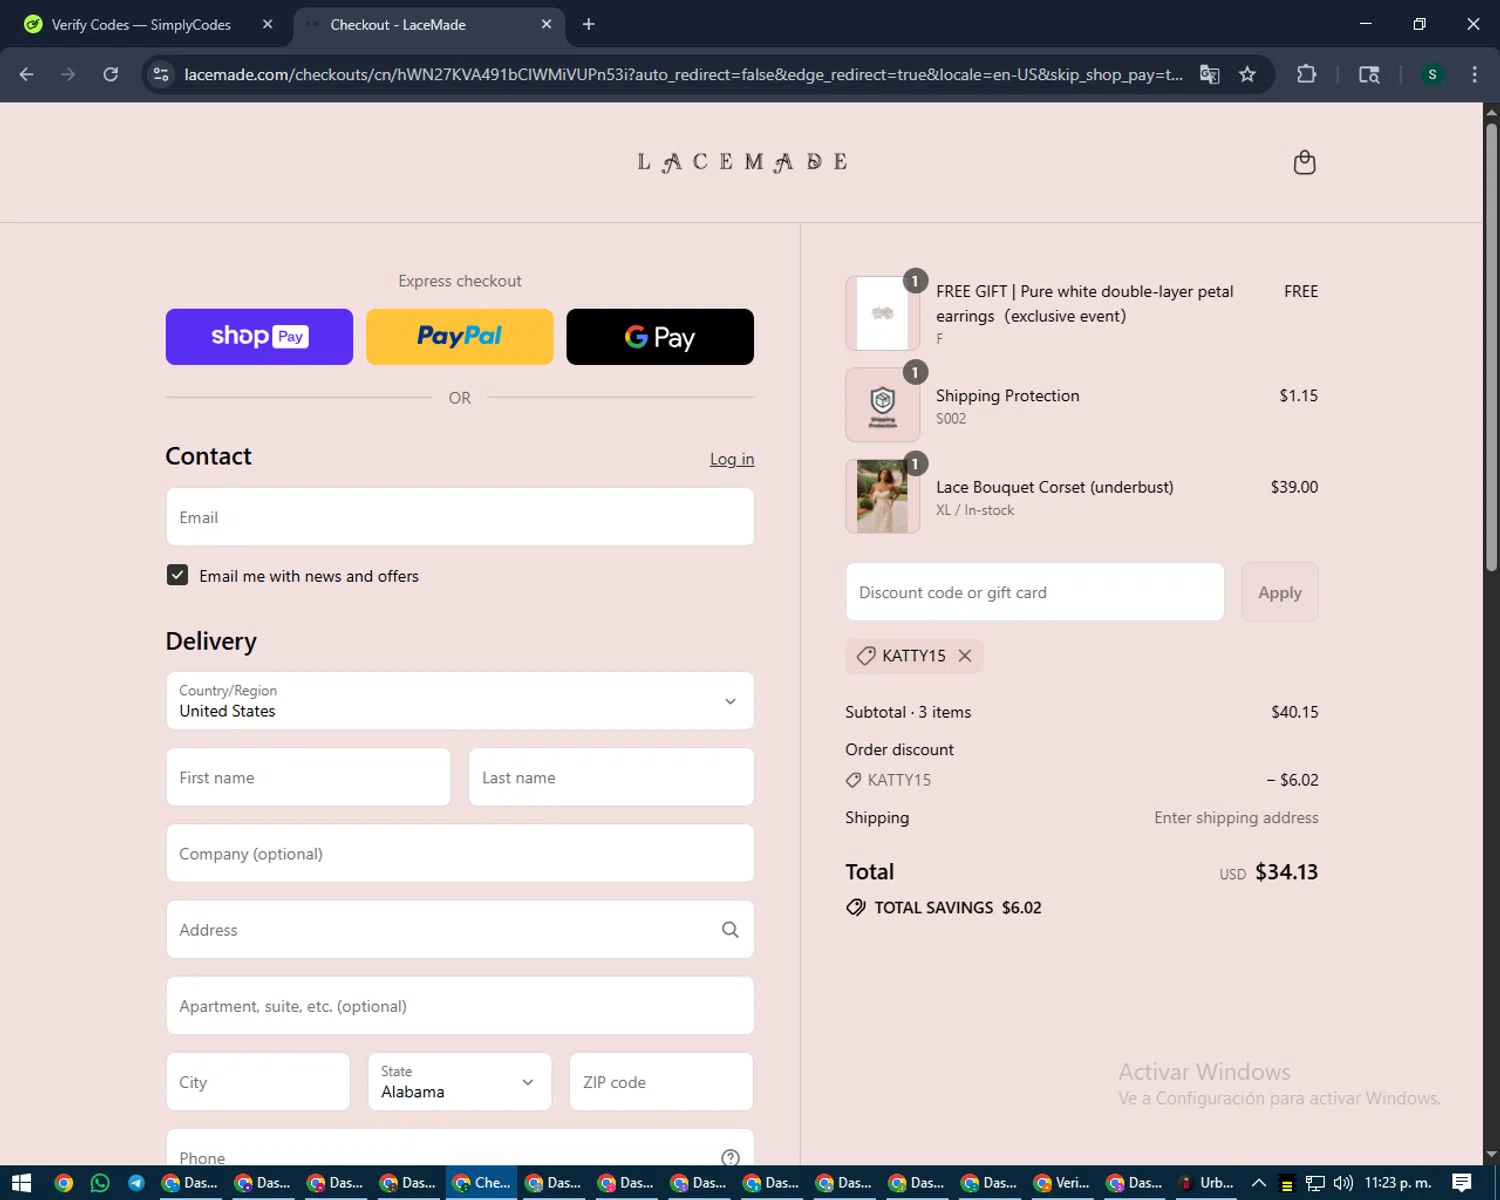Open Telegram from the taskbar
Image resolution: width=1500 pixels, height=1200 pixels.
136,1183
